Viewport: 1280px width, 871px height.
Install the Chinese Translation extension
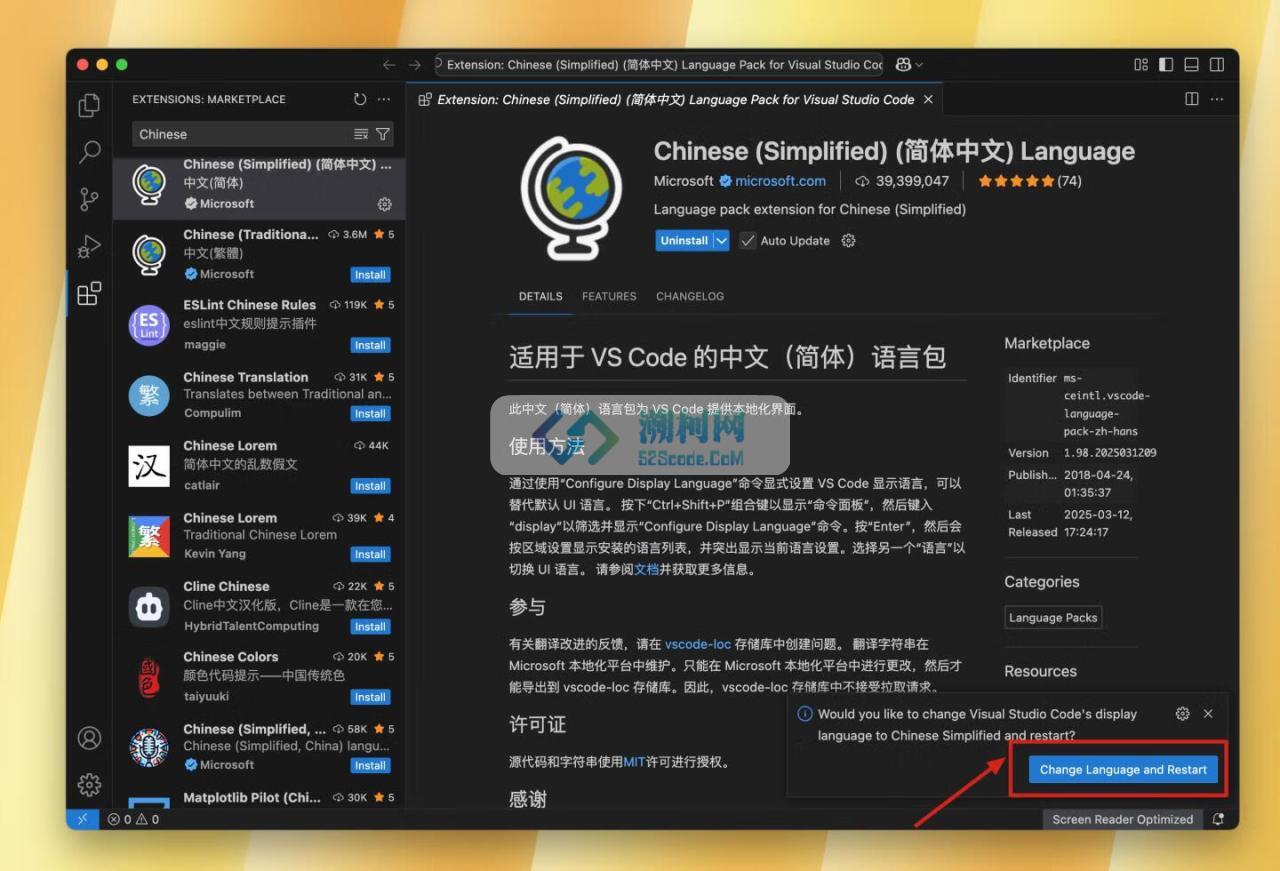[x=370, y=414]
